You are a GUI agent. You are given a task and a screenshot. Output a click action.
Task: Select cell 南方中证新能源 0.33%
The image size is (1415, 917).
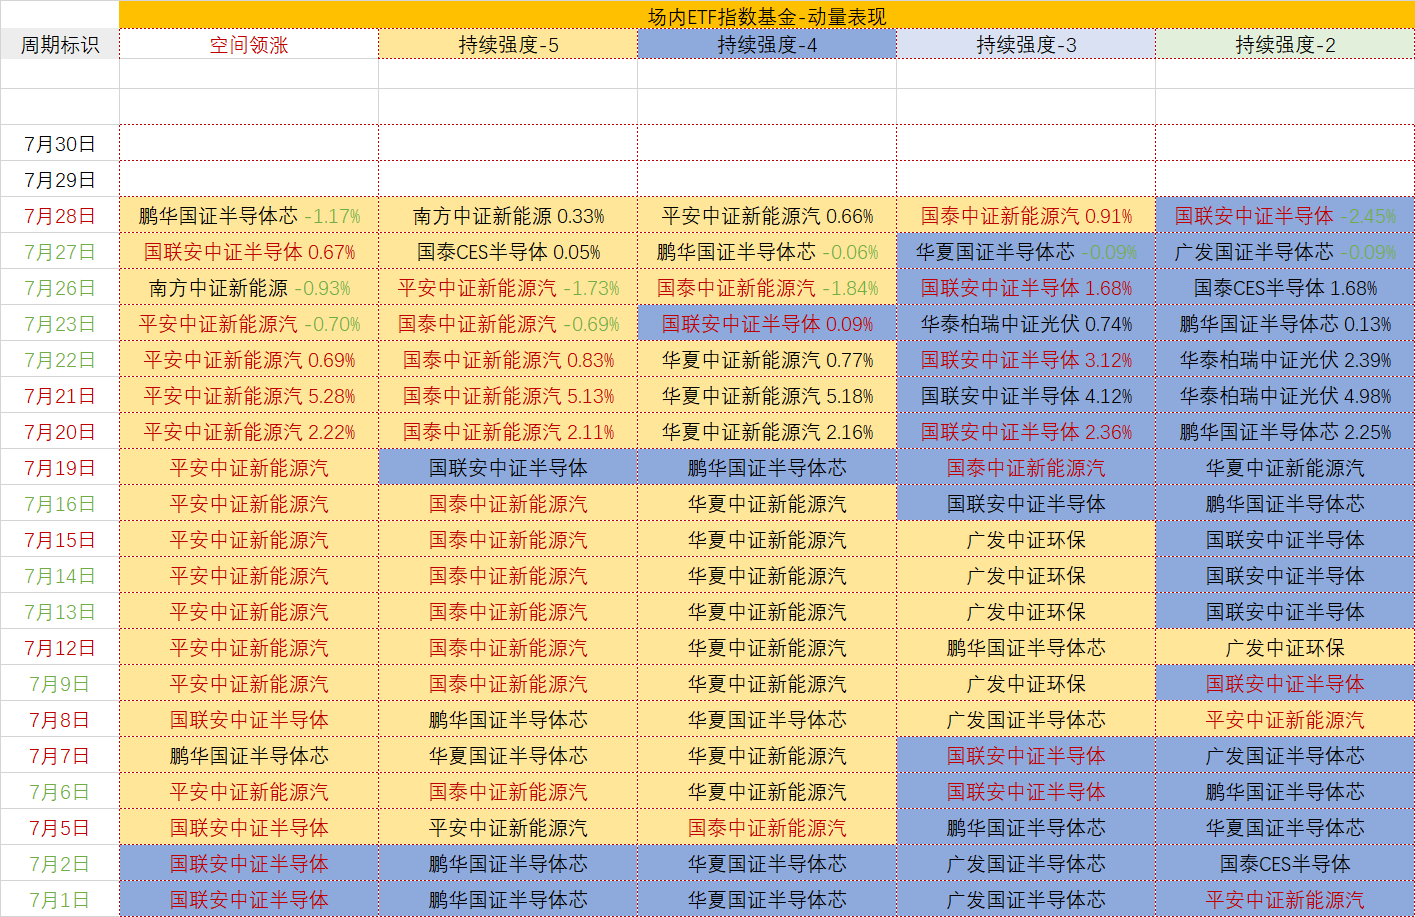[x=508, y=216]
